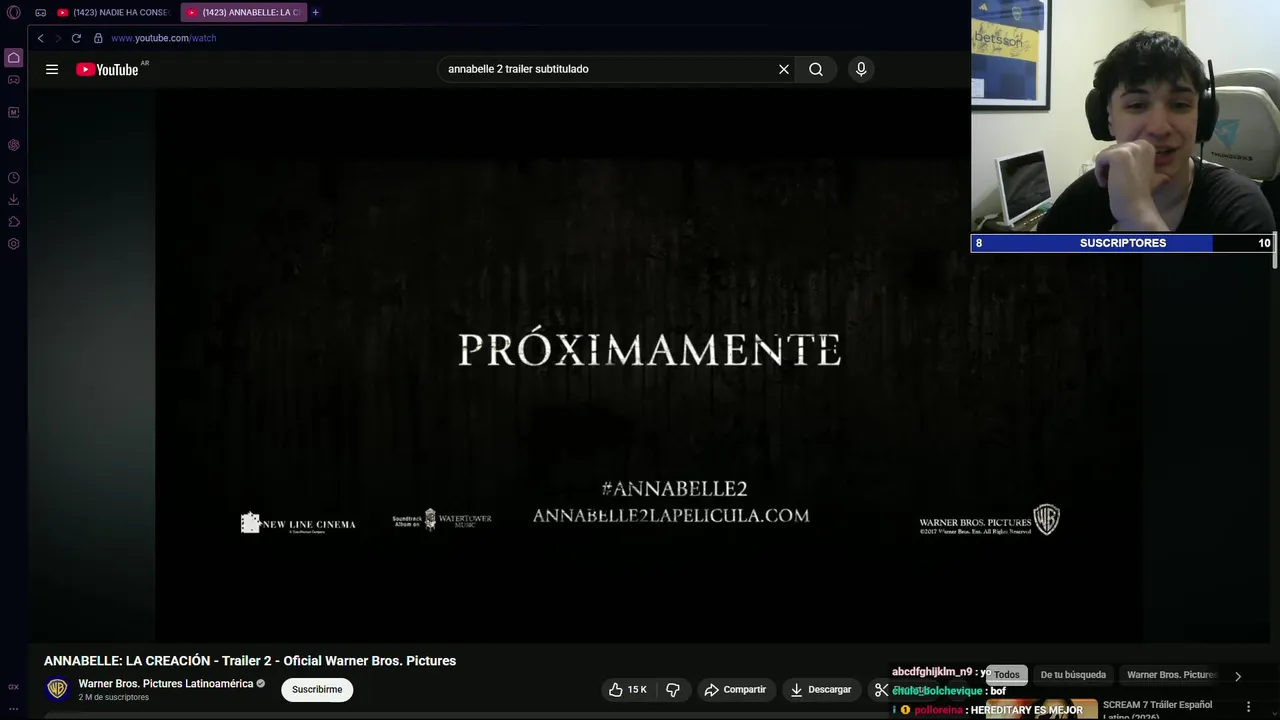The width and height of the screenshot is (1280, 720).
Task: Click the video player PRÓXIMAMENTE frame
Action: click(x=649, y=365)
